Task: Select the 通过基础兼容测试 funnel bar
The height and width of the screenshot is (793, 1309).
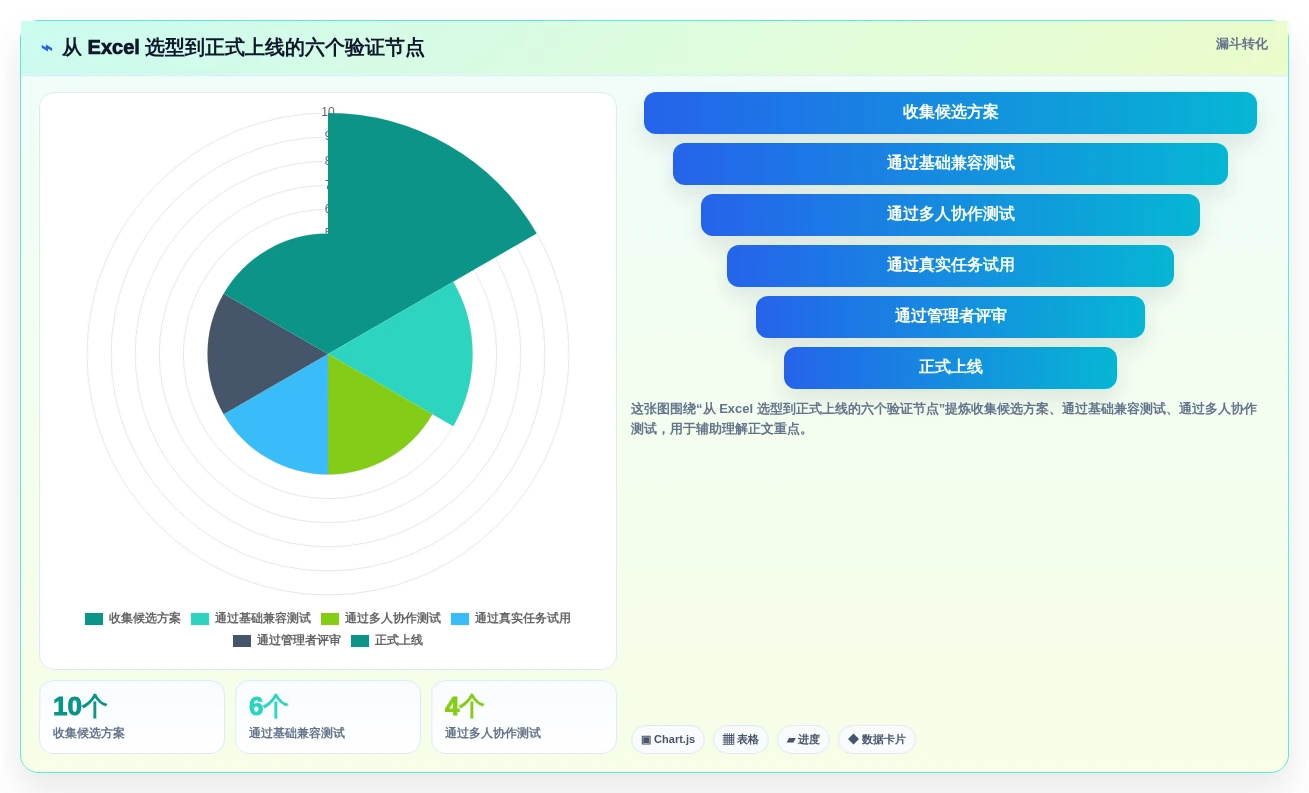Action: 950,164
